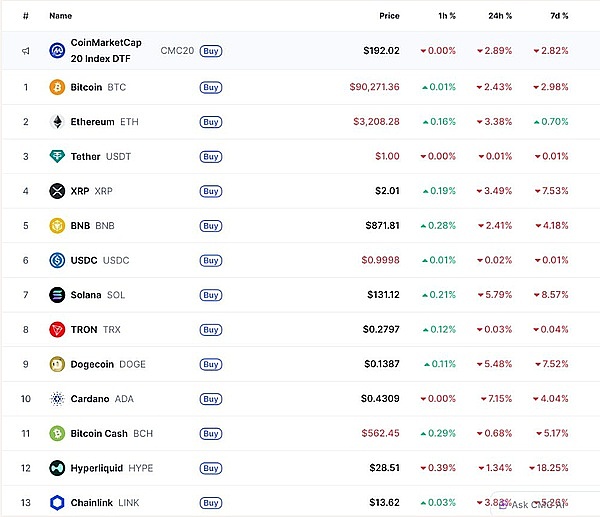Click the Ethereum diamond logo icon
Screen dimensions: 600x517
coord(57,122)
